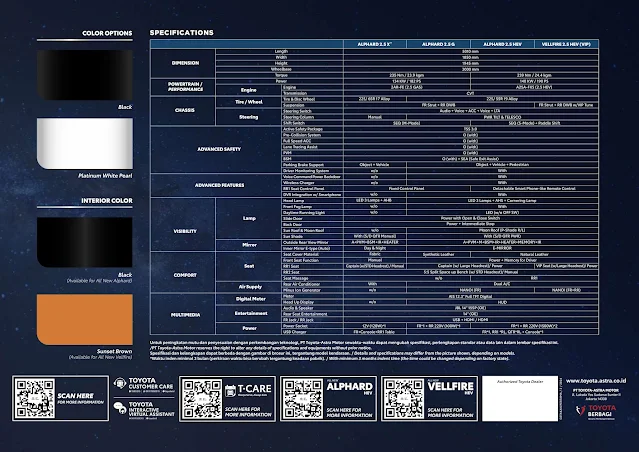
Task: Click the MULTIMEDIA category cell
Action: pos(183,315)
